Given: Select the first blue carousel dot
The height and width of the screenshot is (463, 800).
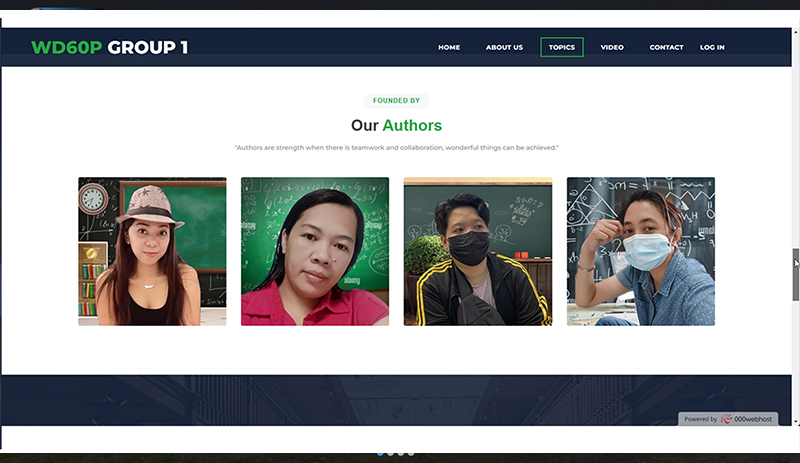Looking at the screenshot, I should 381,454.
